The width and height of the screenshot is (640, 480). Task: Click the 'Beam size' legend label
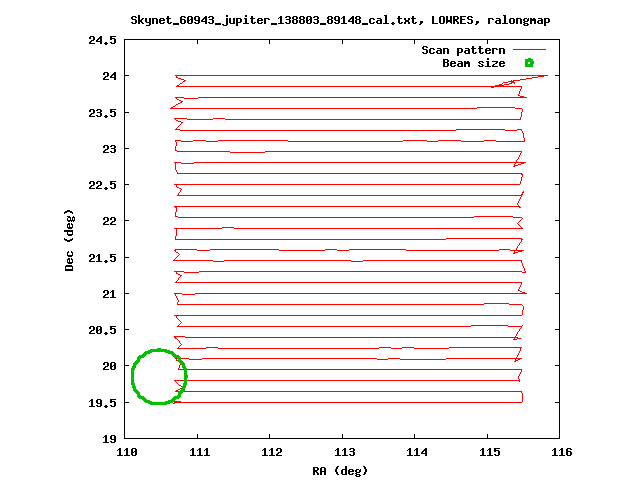(474, 63)
